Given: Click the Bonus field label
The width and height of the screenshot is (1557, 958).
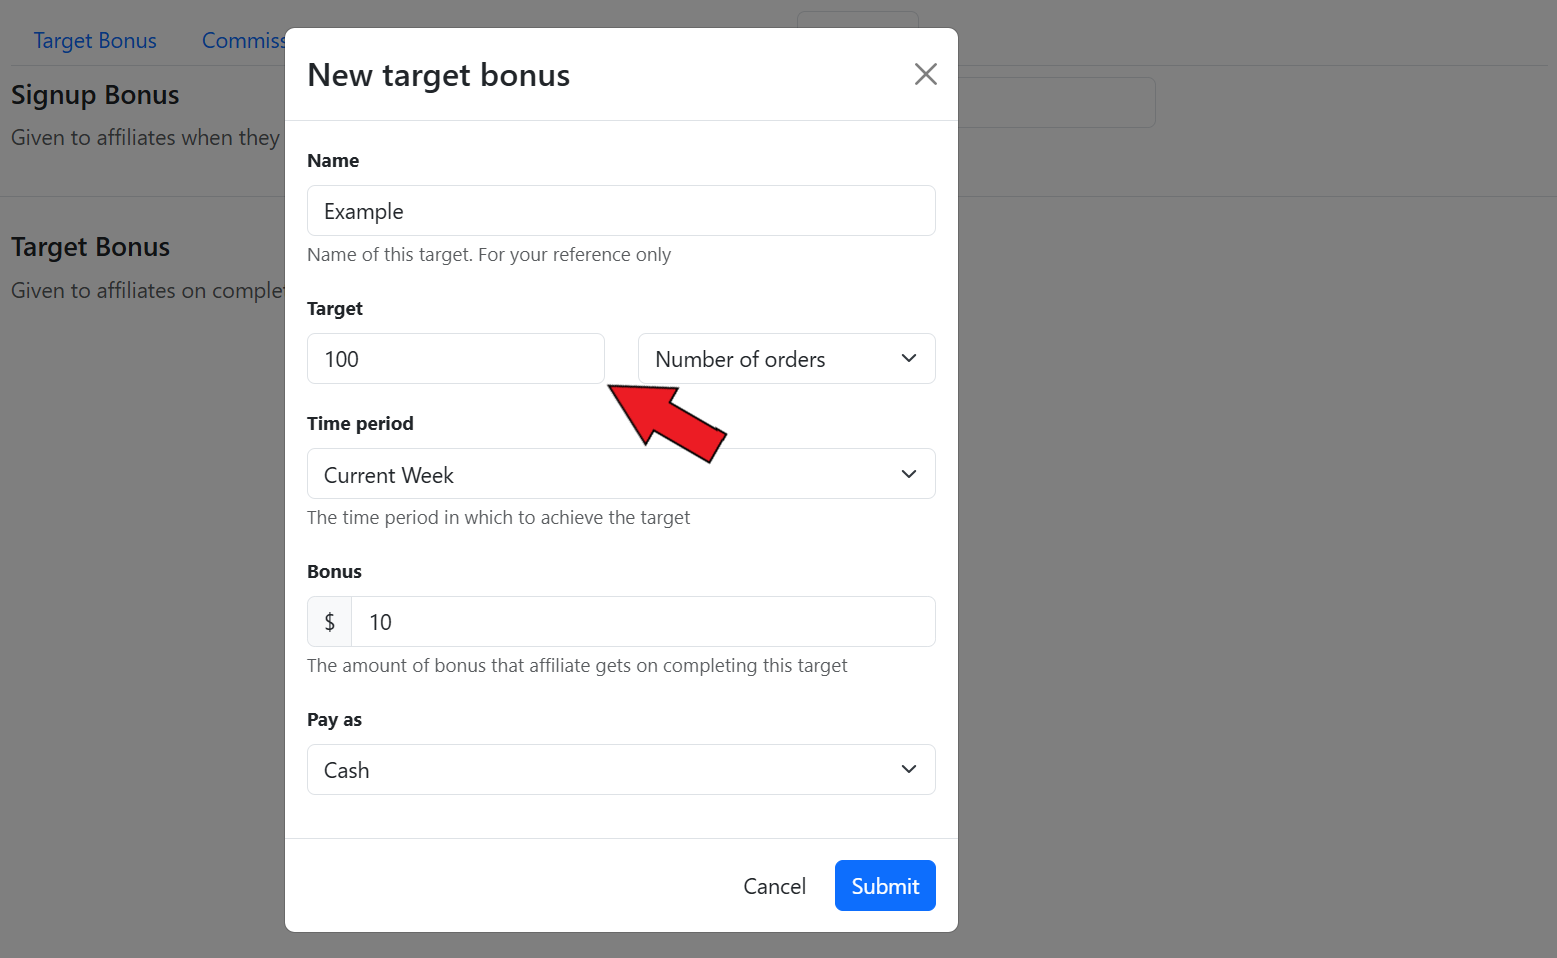Looking at the screenshot, I should point(334,572).
